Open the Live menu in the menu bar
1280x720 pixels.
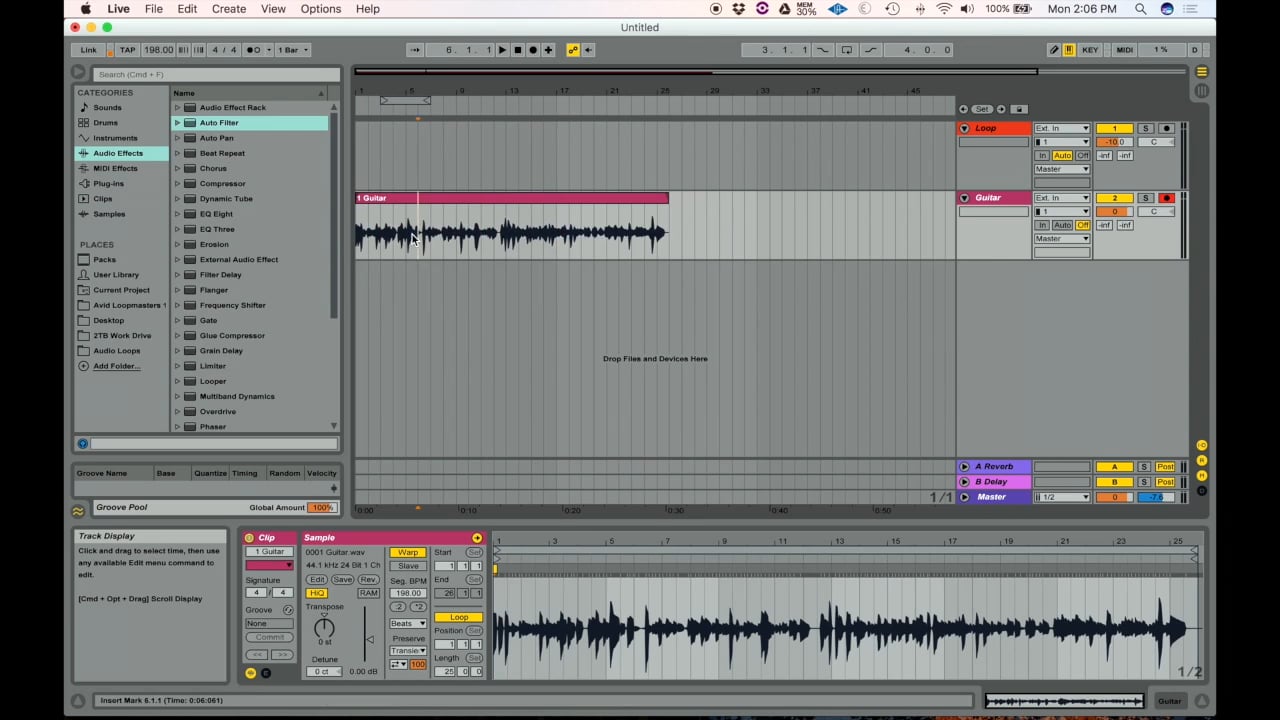coord(118,9)
